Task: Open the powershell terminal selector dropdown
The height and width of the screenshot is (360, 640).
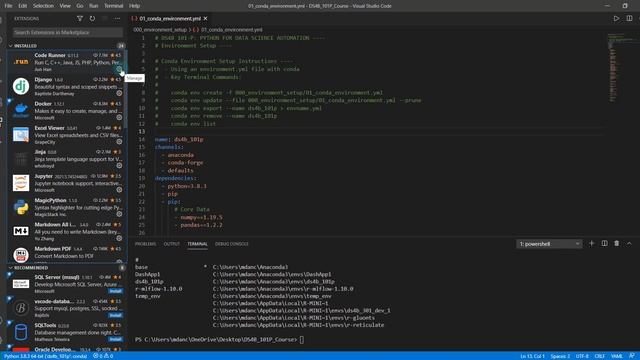Action: pyautogui.click(x=549, y=244)
